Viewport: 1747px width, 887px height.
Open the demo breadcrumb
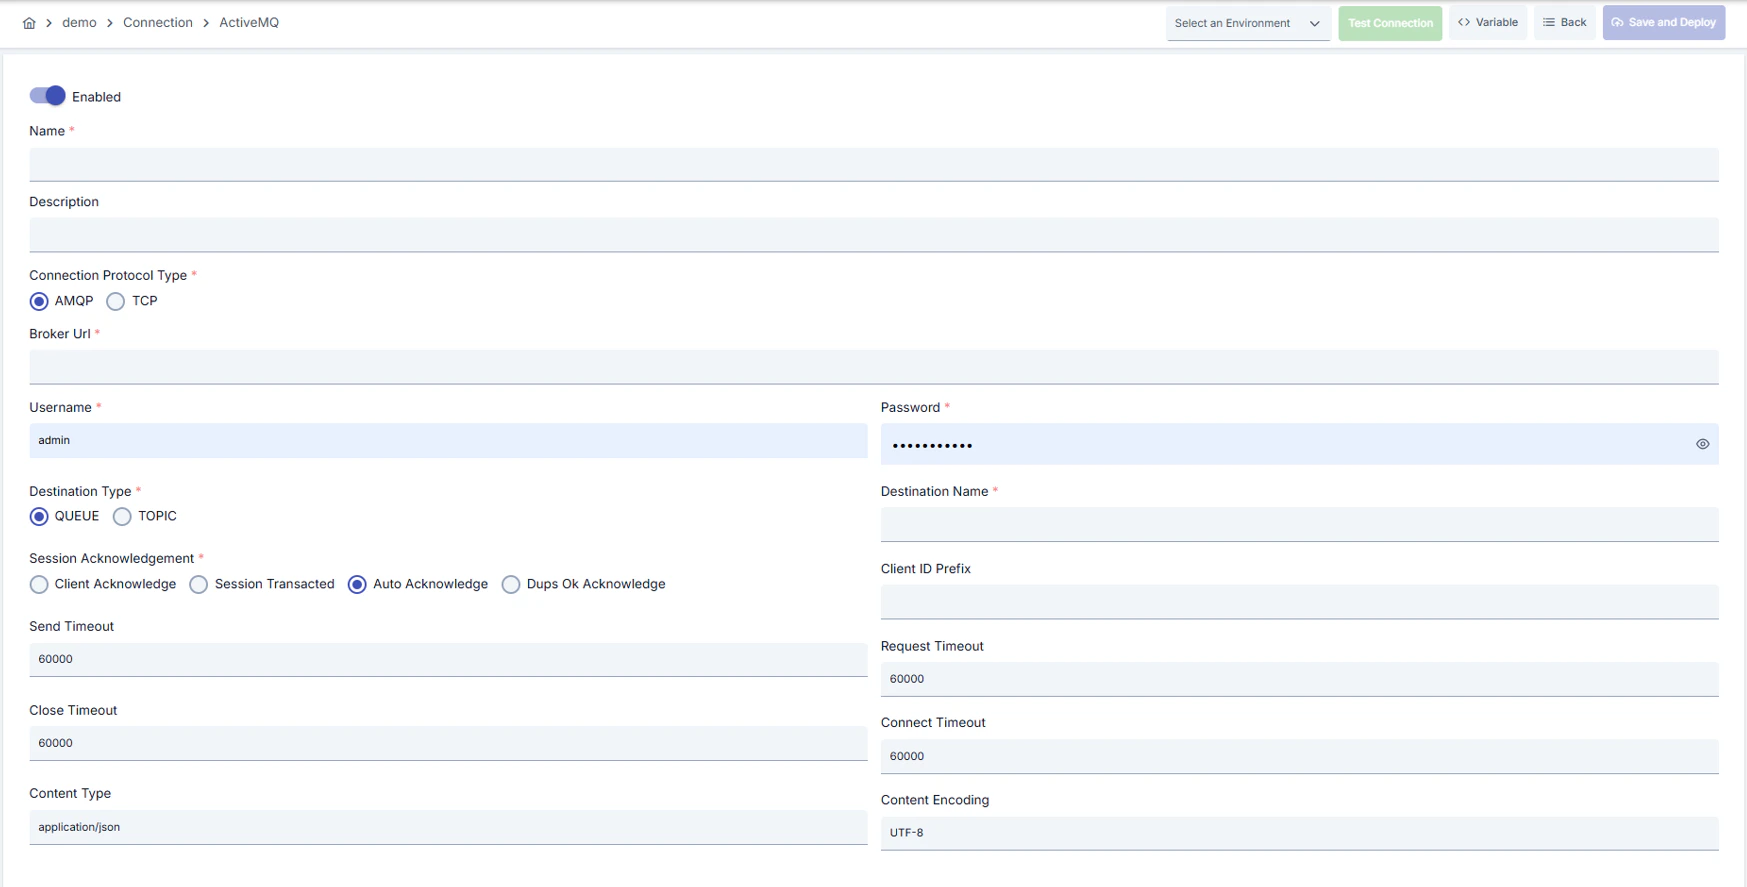[x=79, y=23]
